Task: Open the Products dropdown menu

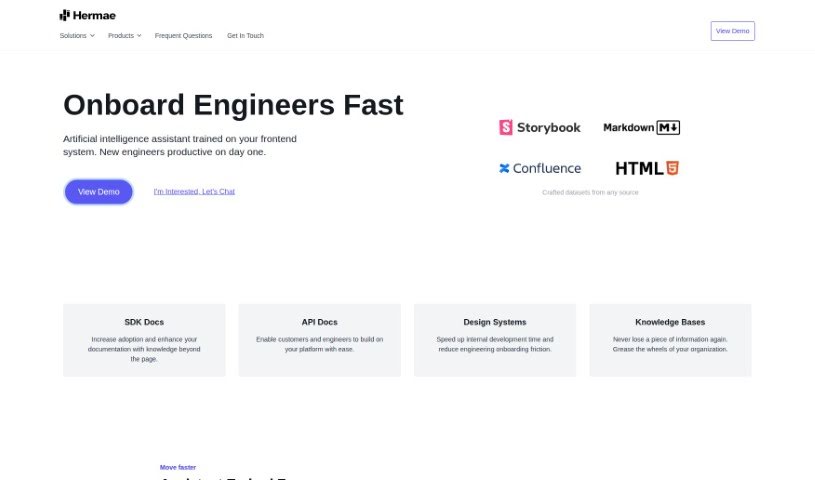Action: coord(121,36)
